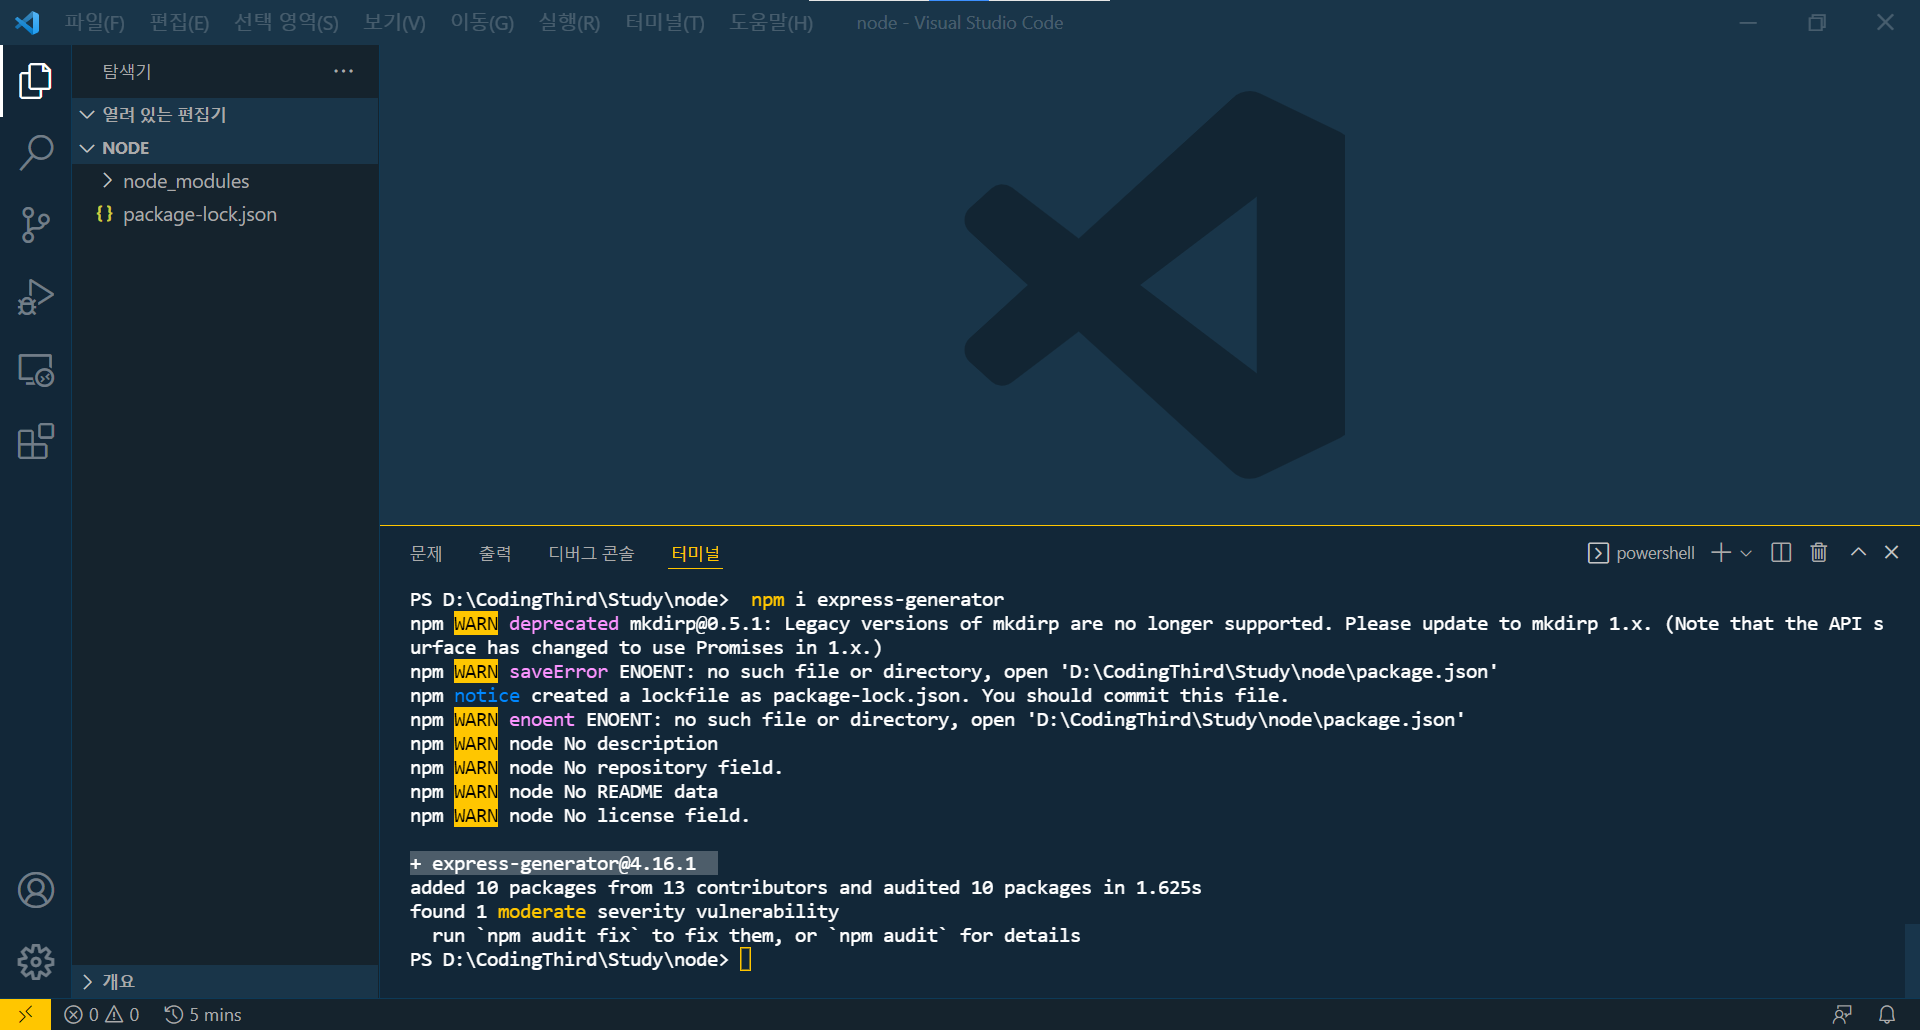
Task: Open the package-lock.json file
Action: click(x=225, y=214)
